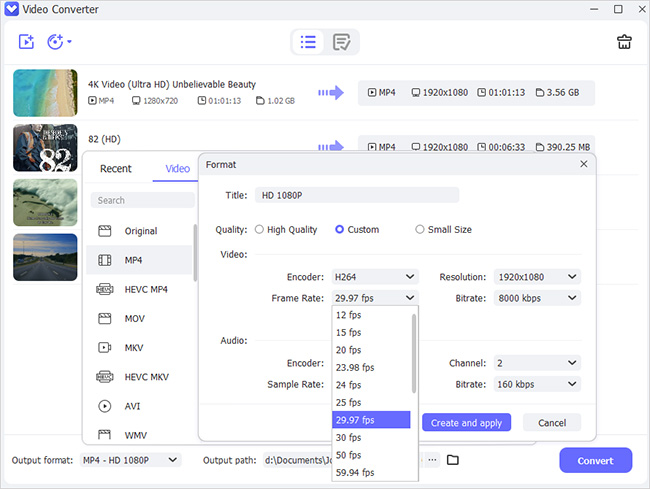The height and width of the screenshot is (489, 650).
Task: Switch to the Video tab
Action: coord(177,169)
